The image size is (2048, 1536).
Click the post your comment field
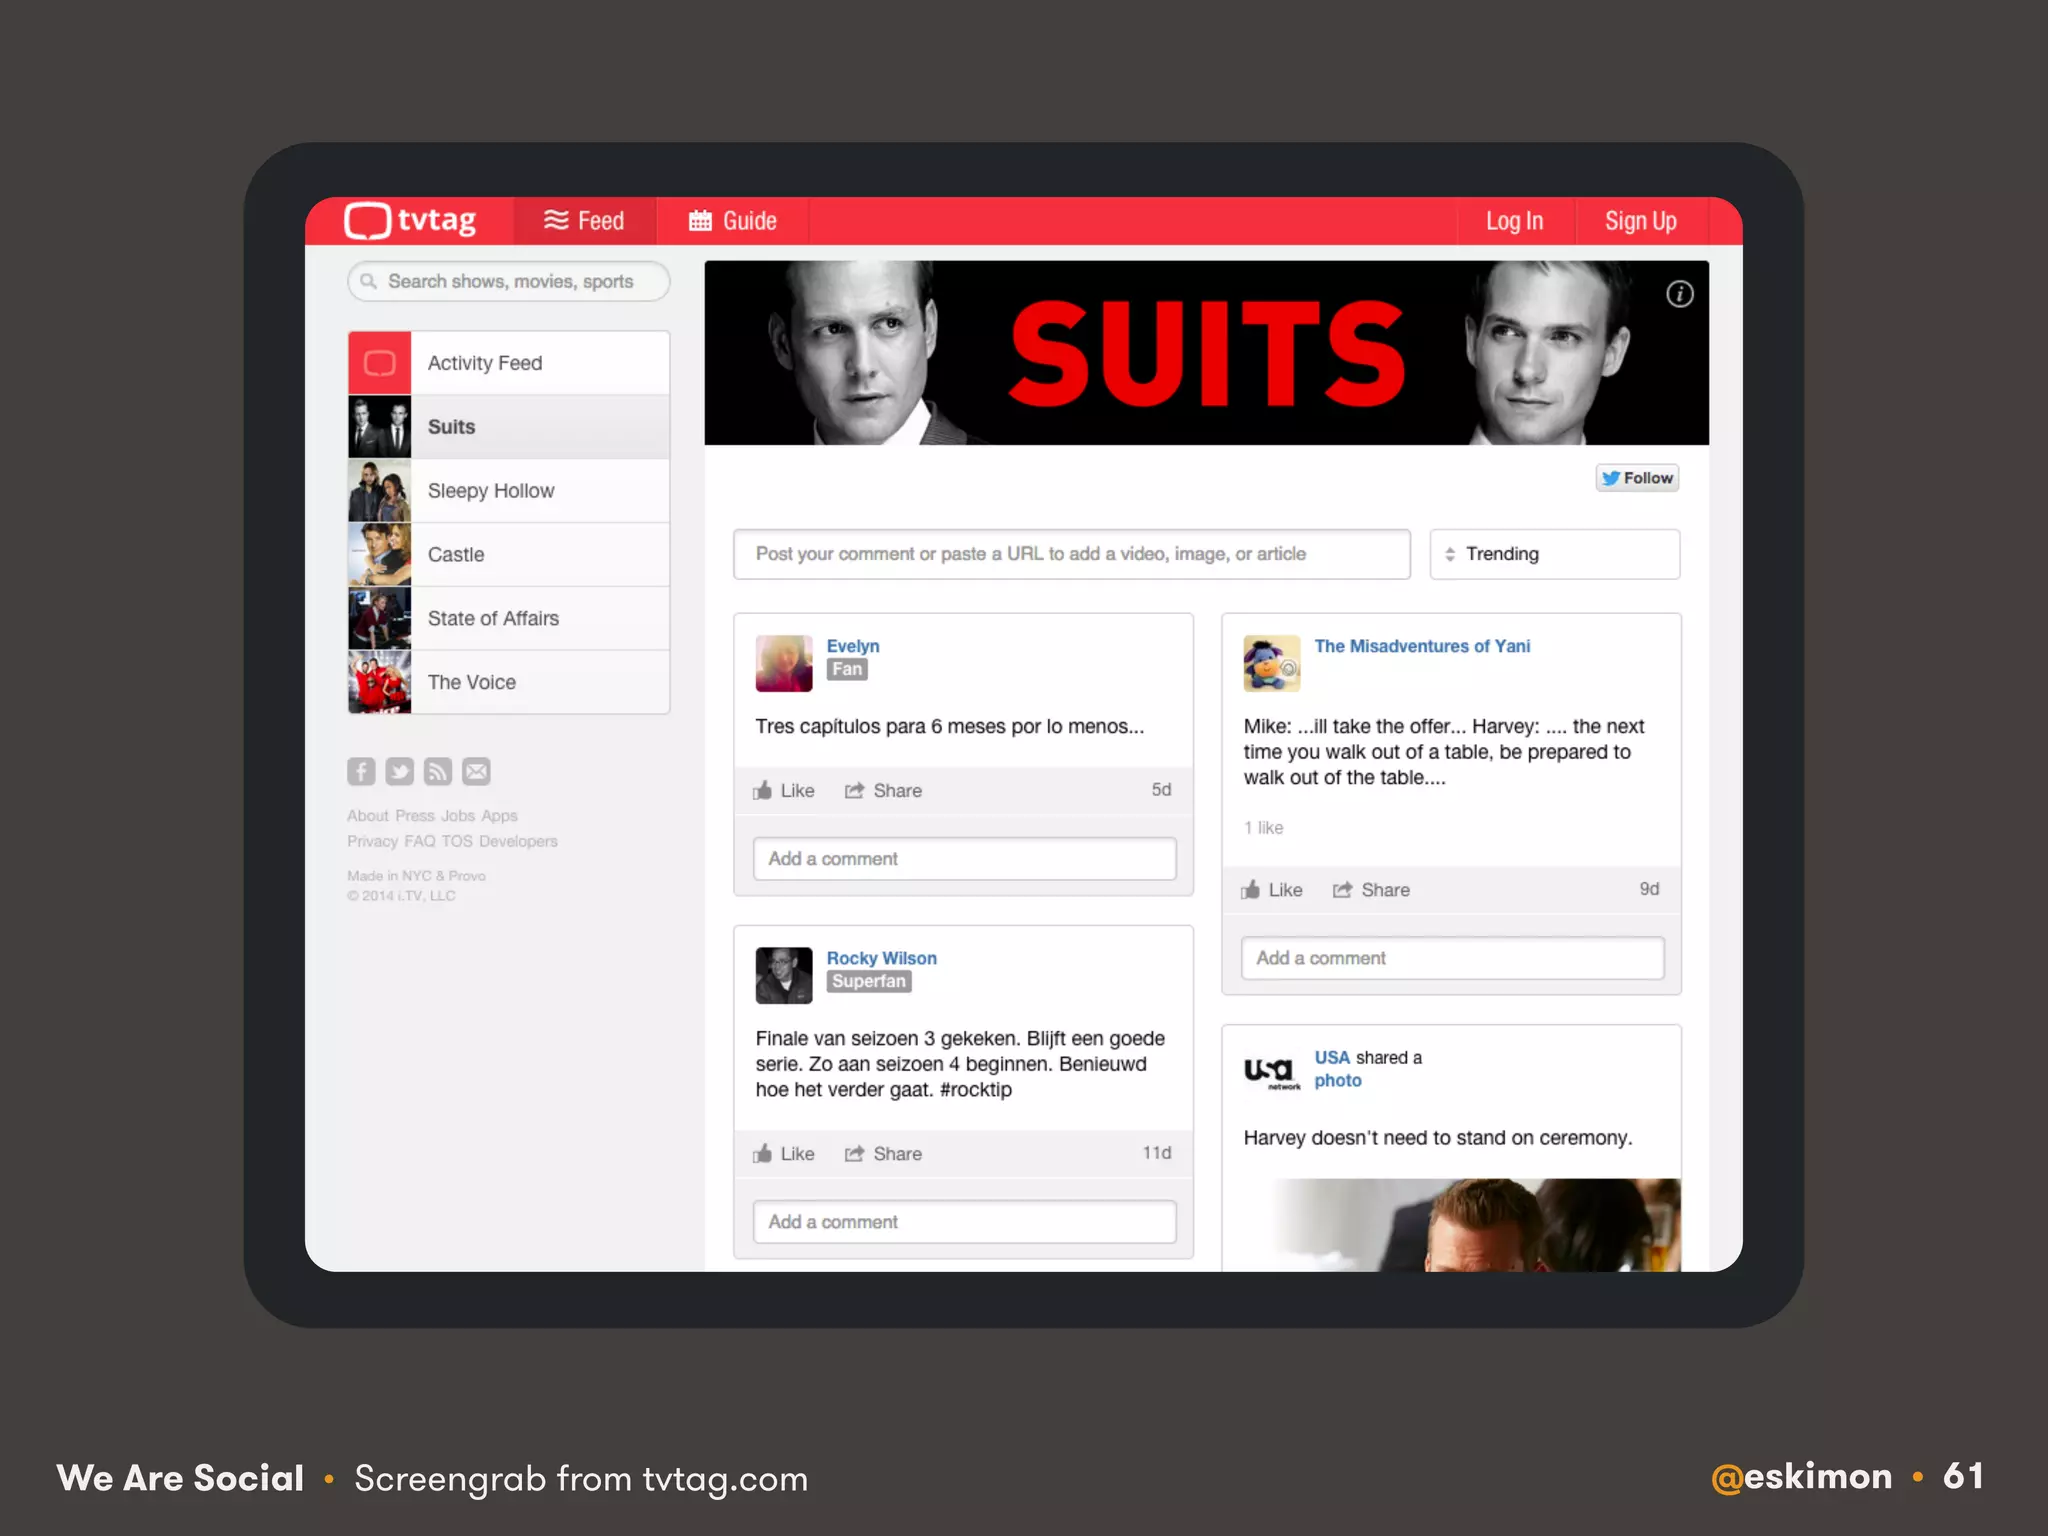[x=1072, y=554]
